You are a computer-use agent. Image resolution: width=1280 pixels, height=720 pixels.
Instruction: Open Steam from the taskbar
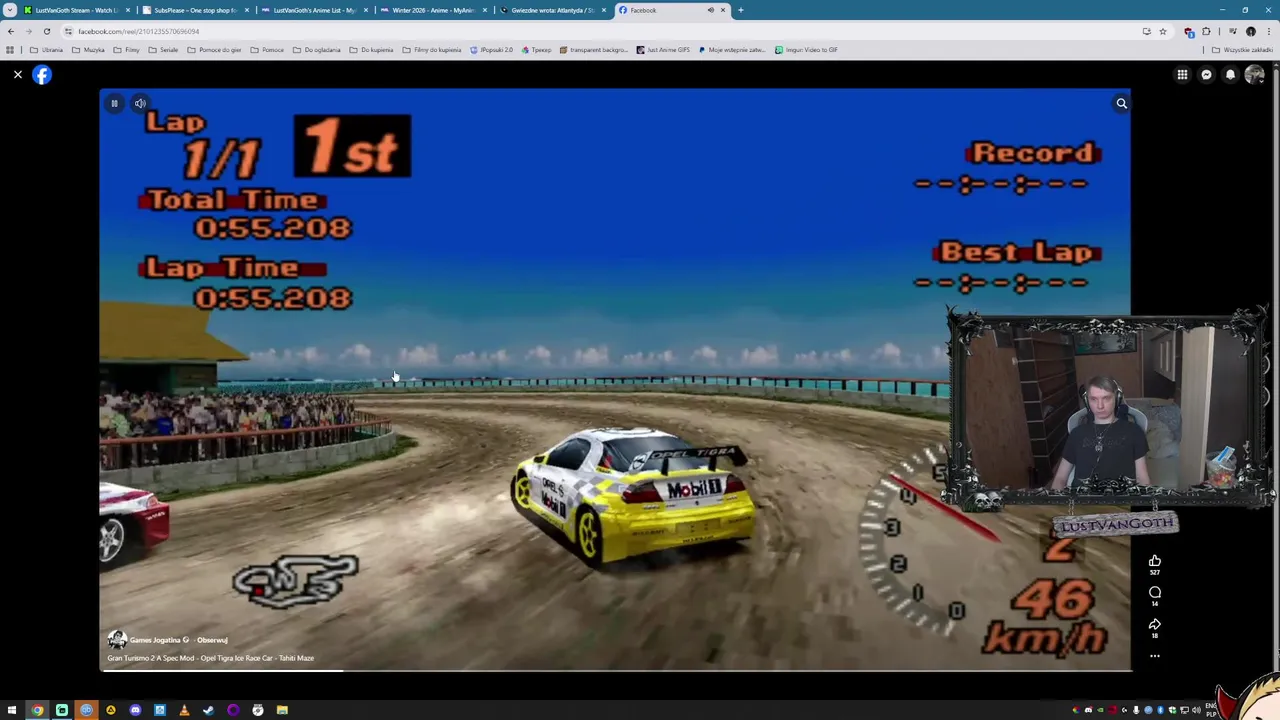click(x=208, y=710)
